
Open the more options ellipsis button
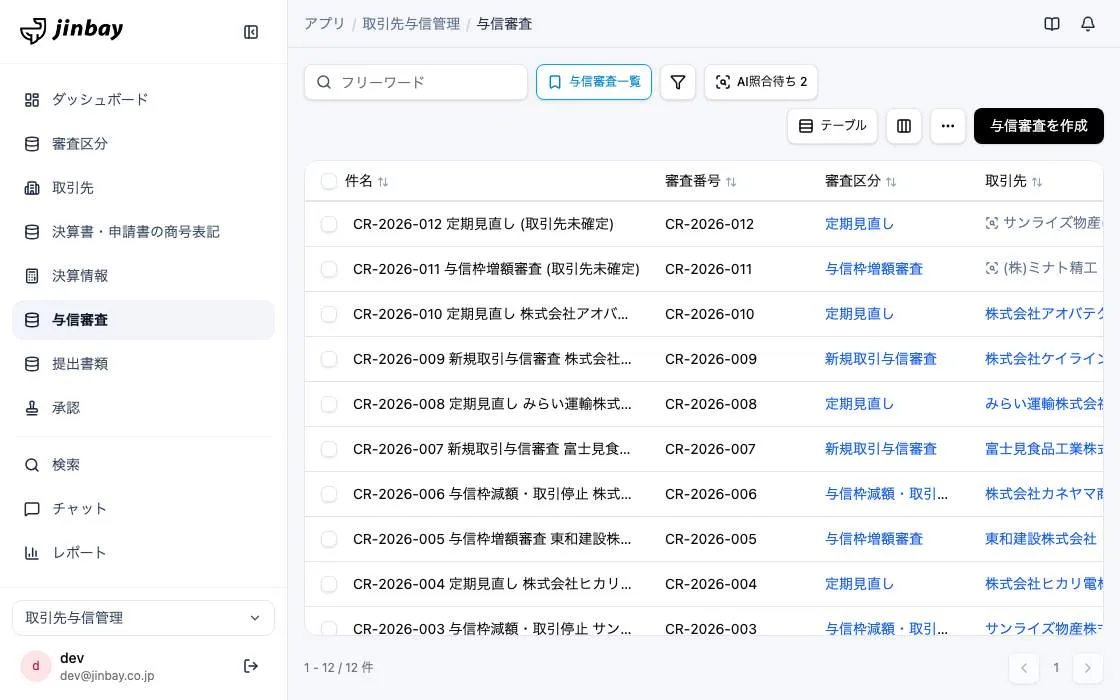(948, 126)
